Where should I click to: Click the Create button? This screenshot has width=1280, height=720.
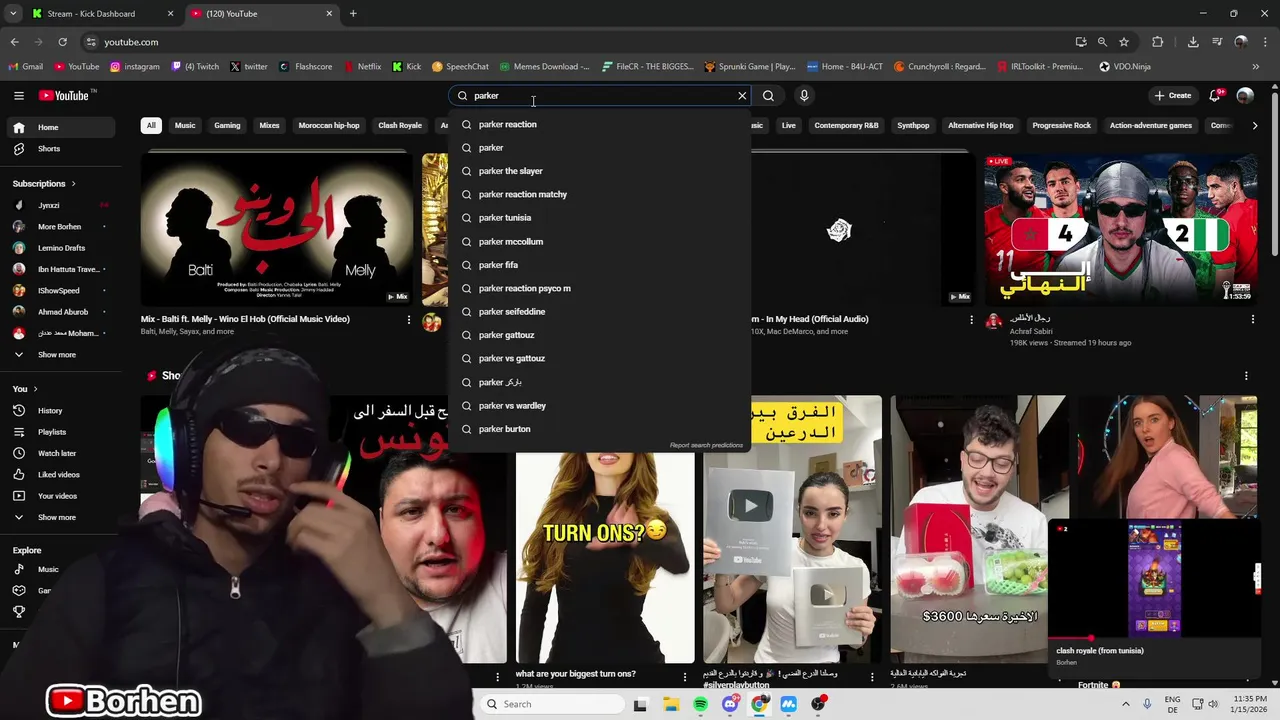(x=1173, y=95)
